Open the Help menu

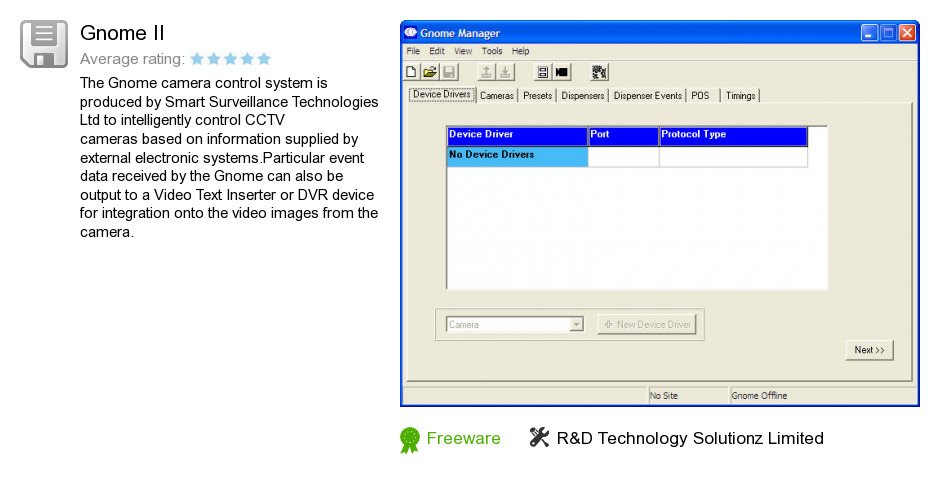pos(520,51)
